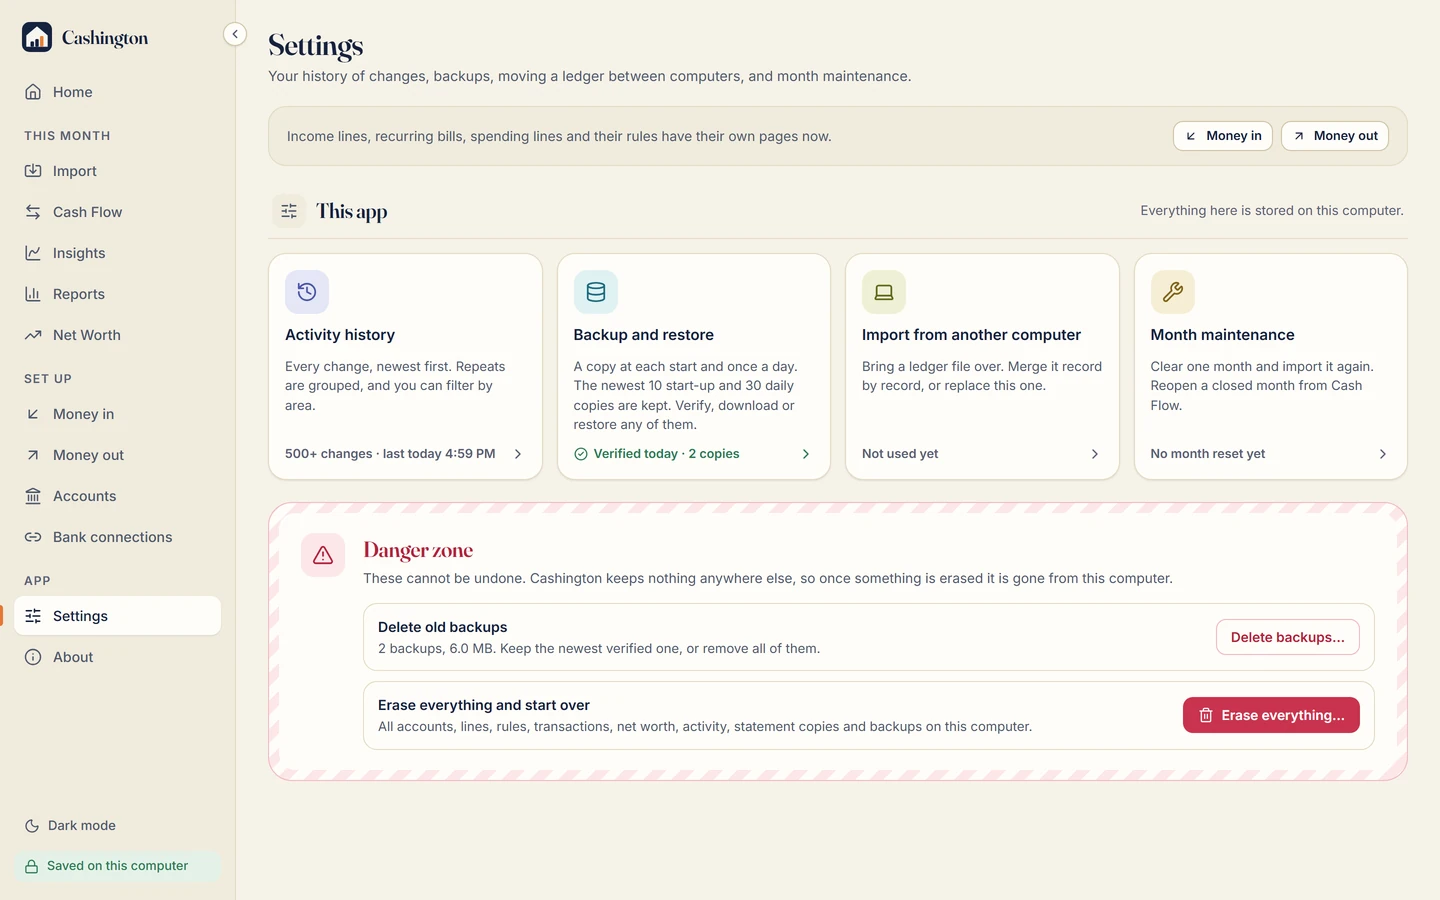Viewport: 1440px width, 900px height.
Task: Open Month maintenance using its chevron arrow
Action: [x=1383, y=454]
